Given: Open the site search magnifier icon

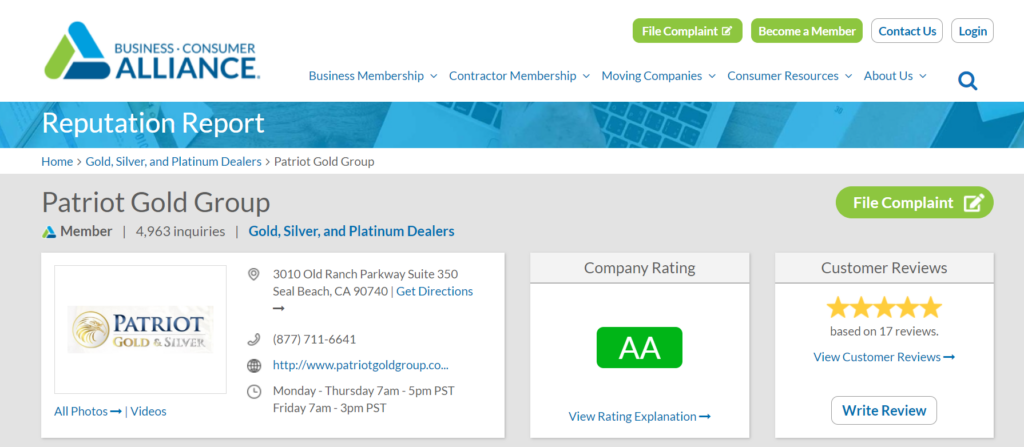Looking at the screenshot, I should click(967, 81).
